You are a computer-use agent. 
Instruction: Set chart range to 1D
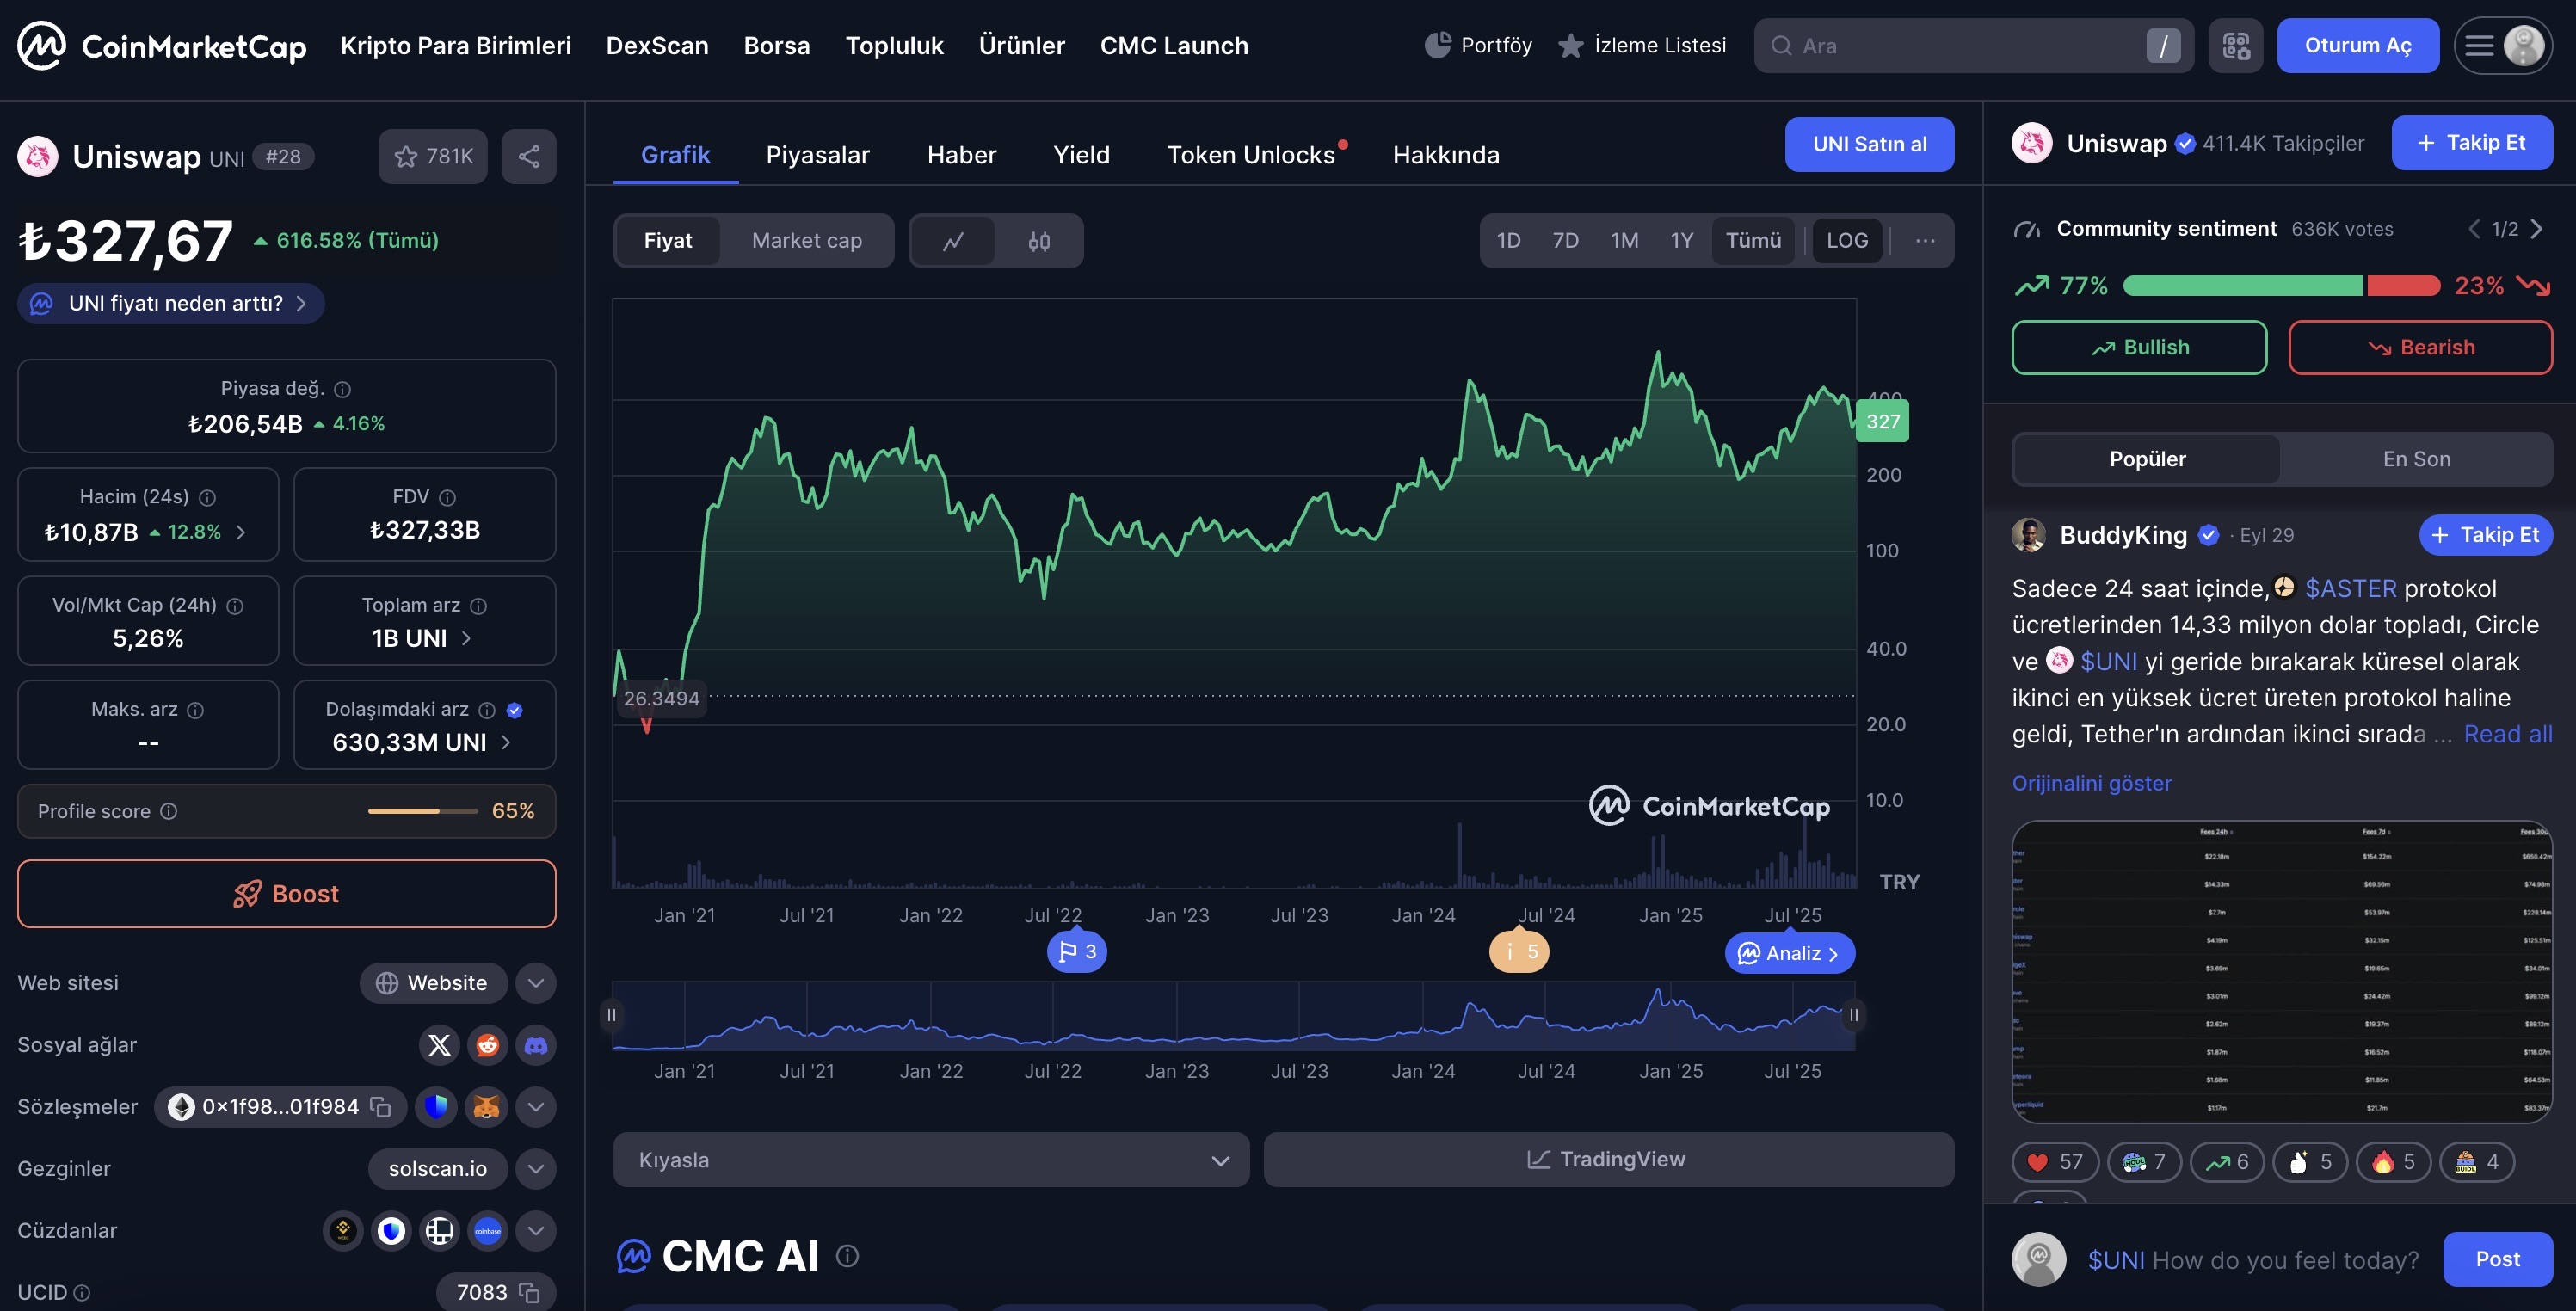pyautogui.click(x=1508, y=241)
